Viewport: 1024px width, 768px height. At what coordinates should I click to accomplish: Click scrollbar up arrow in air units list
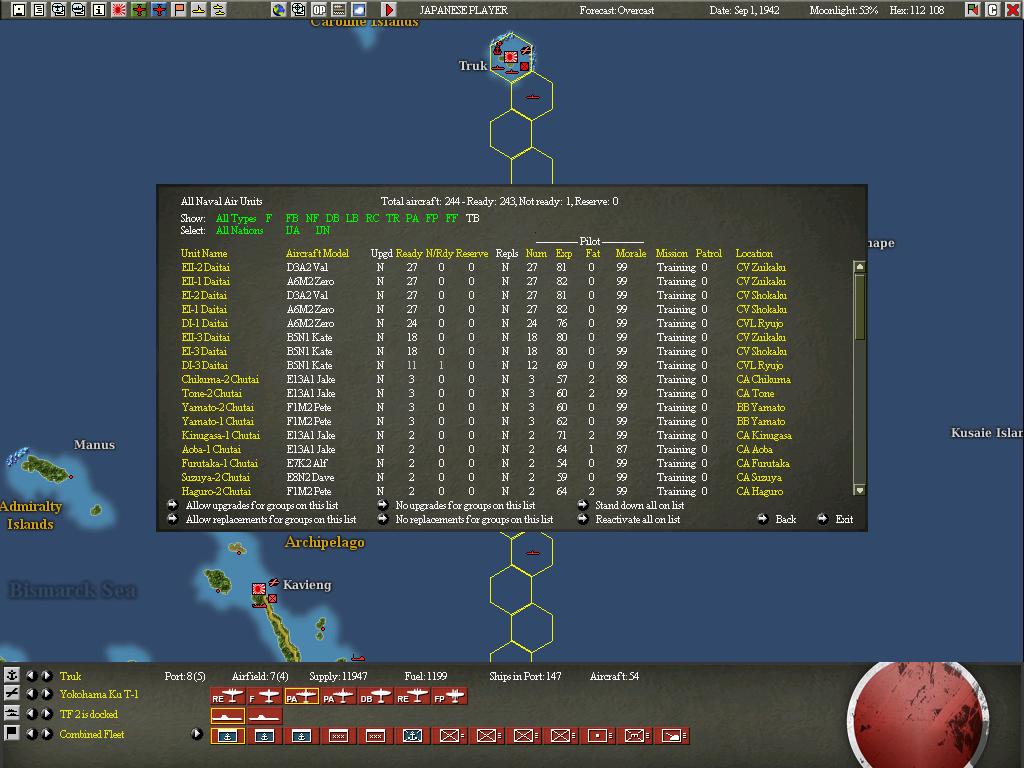859,266
